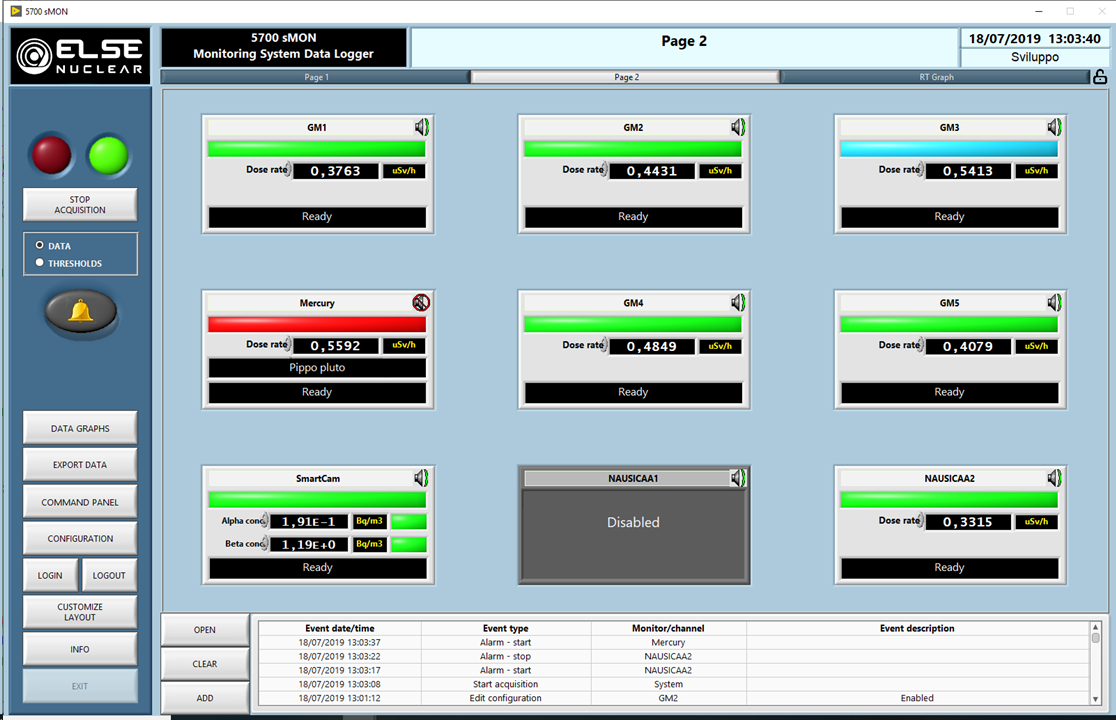Open the RT Graph tab
The height and width of the screenshot is (720, 1116).
pyautogui.click(x=936, y=77)
